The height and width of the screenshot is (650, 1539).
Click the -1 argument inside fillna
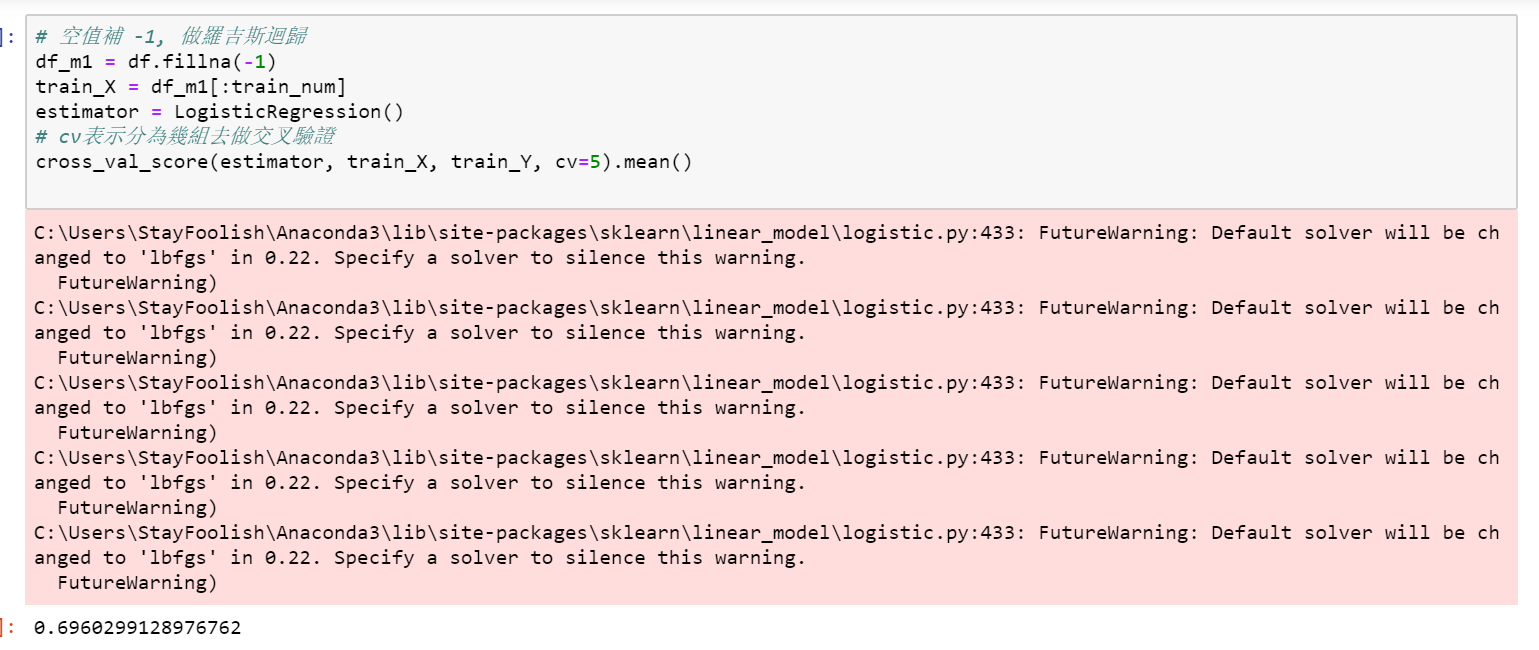254,62
